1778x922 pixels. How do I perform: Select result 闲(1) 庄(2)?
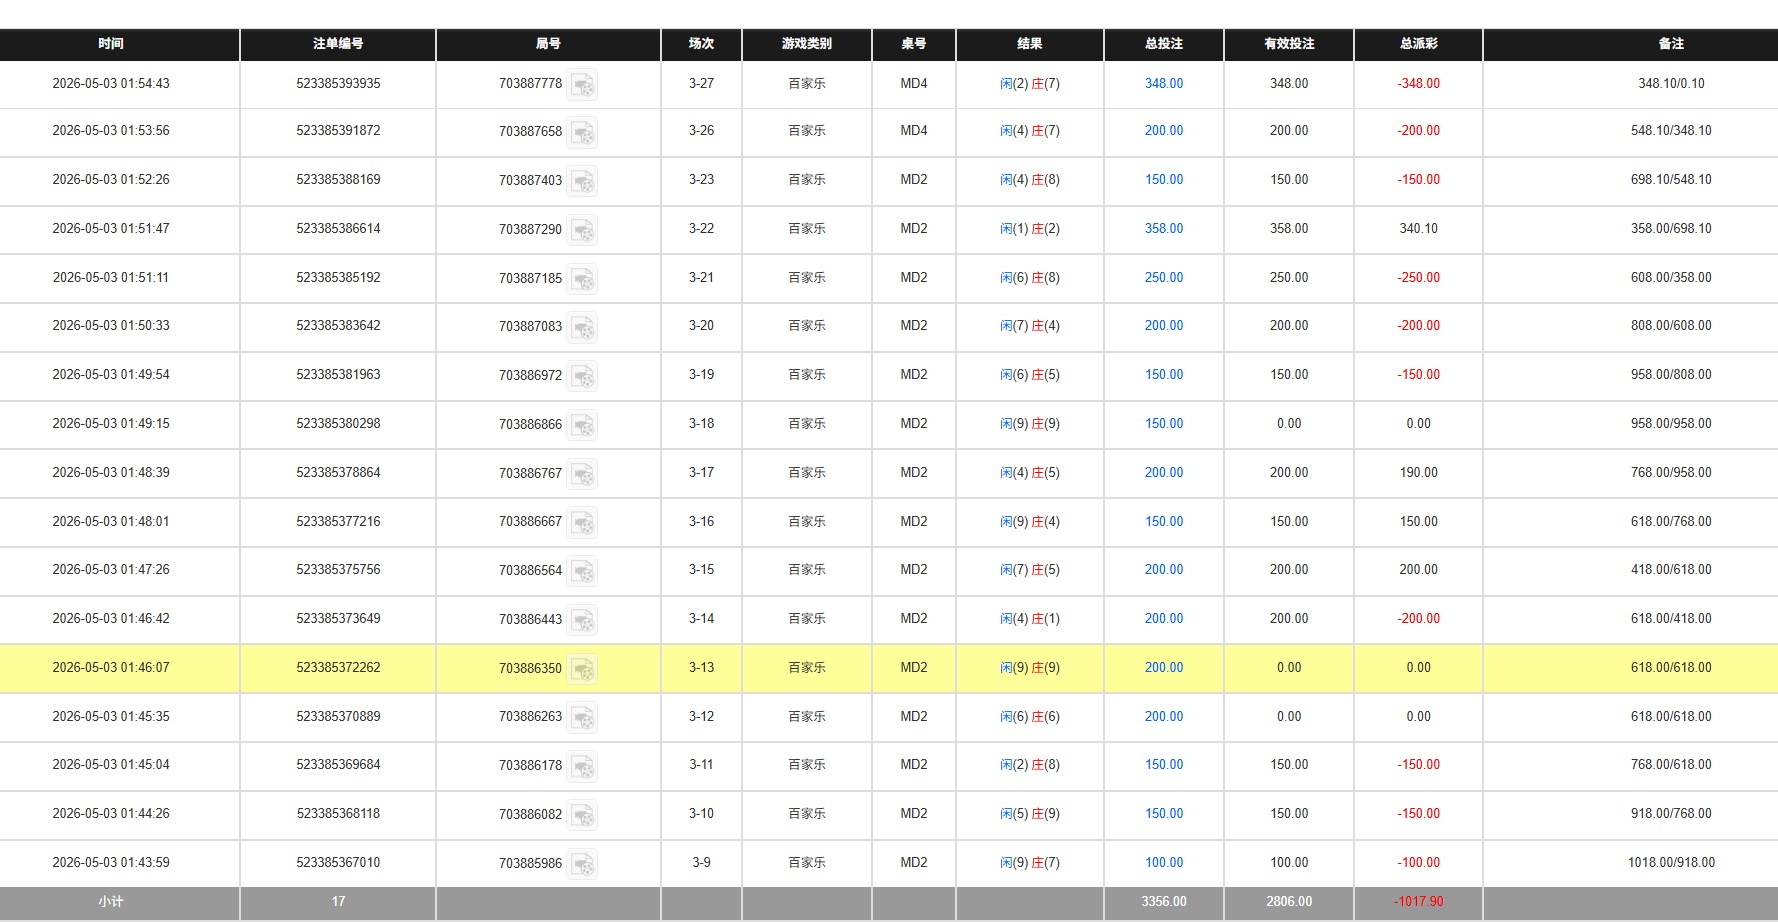pyautogui.click(x=1030, y=229)
